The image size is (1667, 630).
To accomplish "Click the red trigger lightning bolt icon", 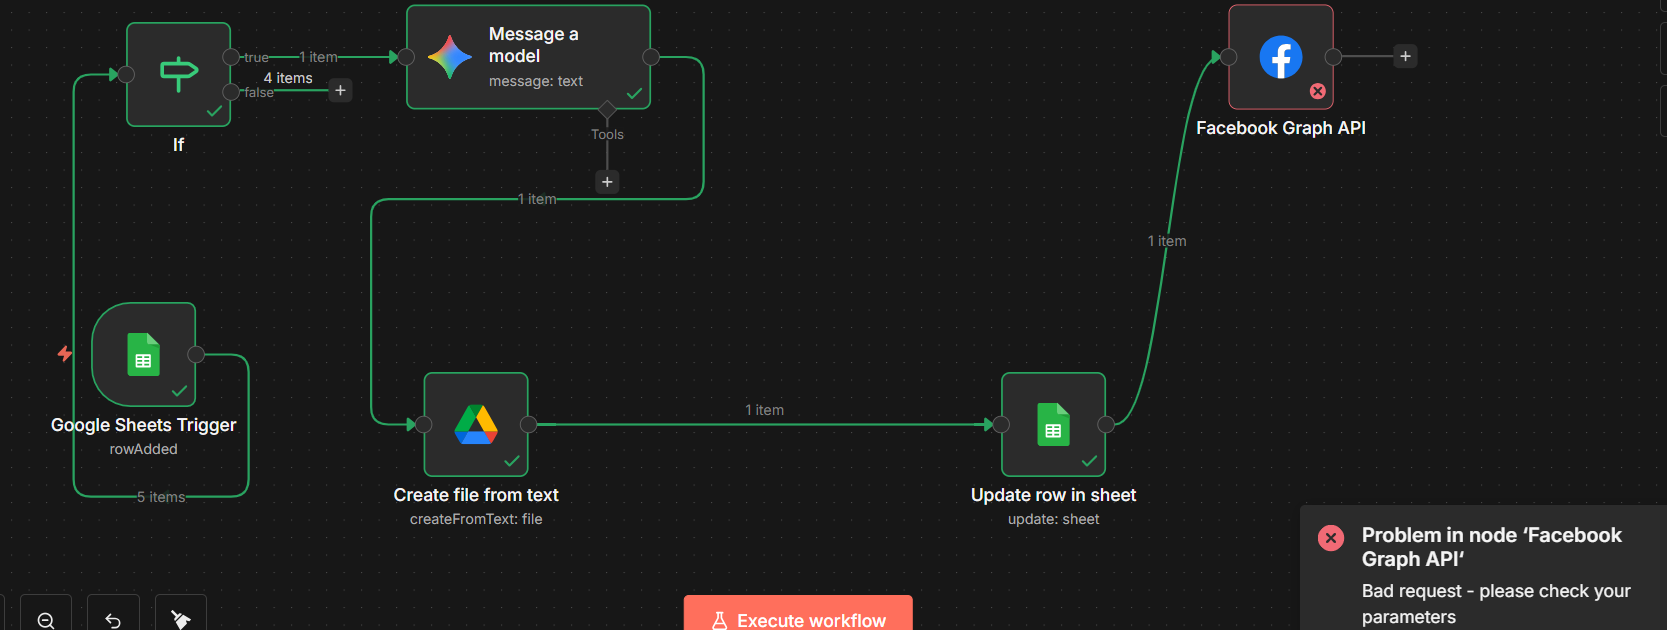I will (65, 353).
